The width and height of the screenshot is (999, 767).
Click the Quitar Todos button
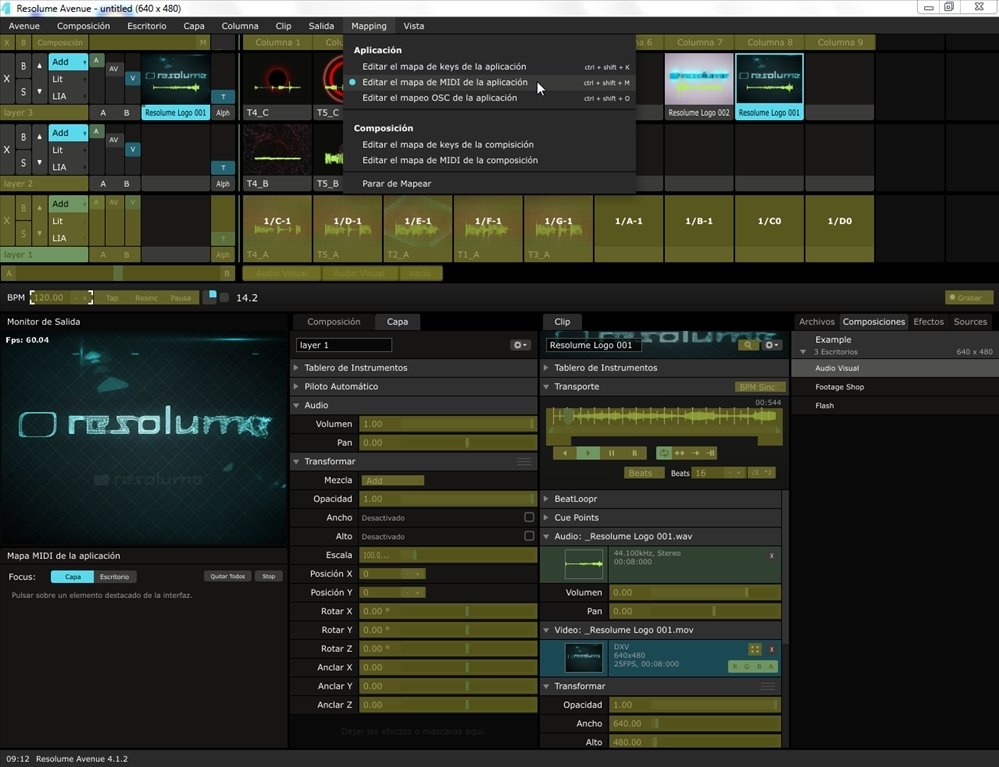coord(227,576)
